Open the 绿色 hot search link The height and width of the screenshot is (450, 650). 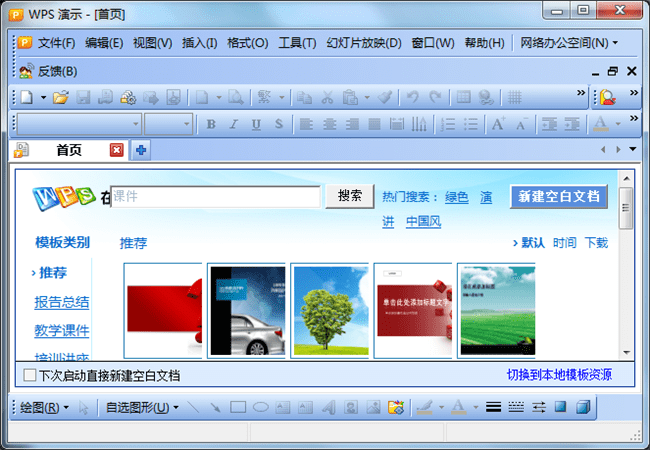[457, 197]
